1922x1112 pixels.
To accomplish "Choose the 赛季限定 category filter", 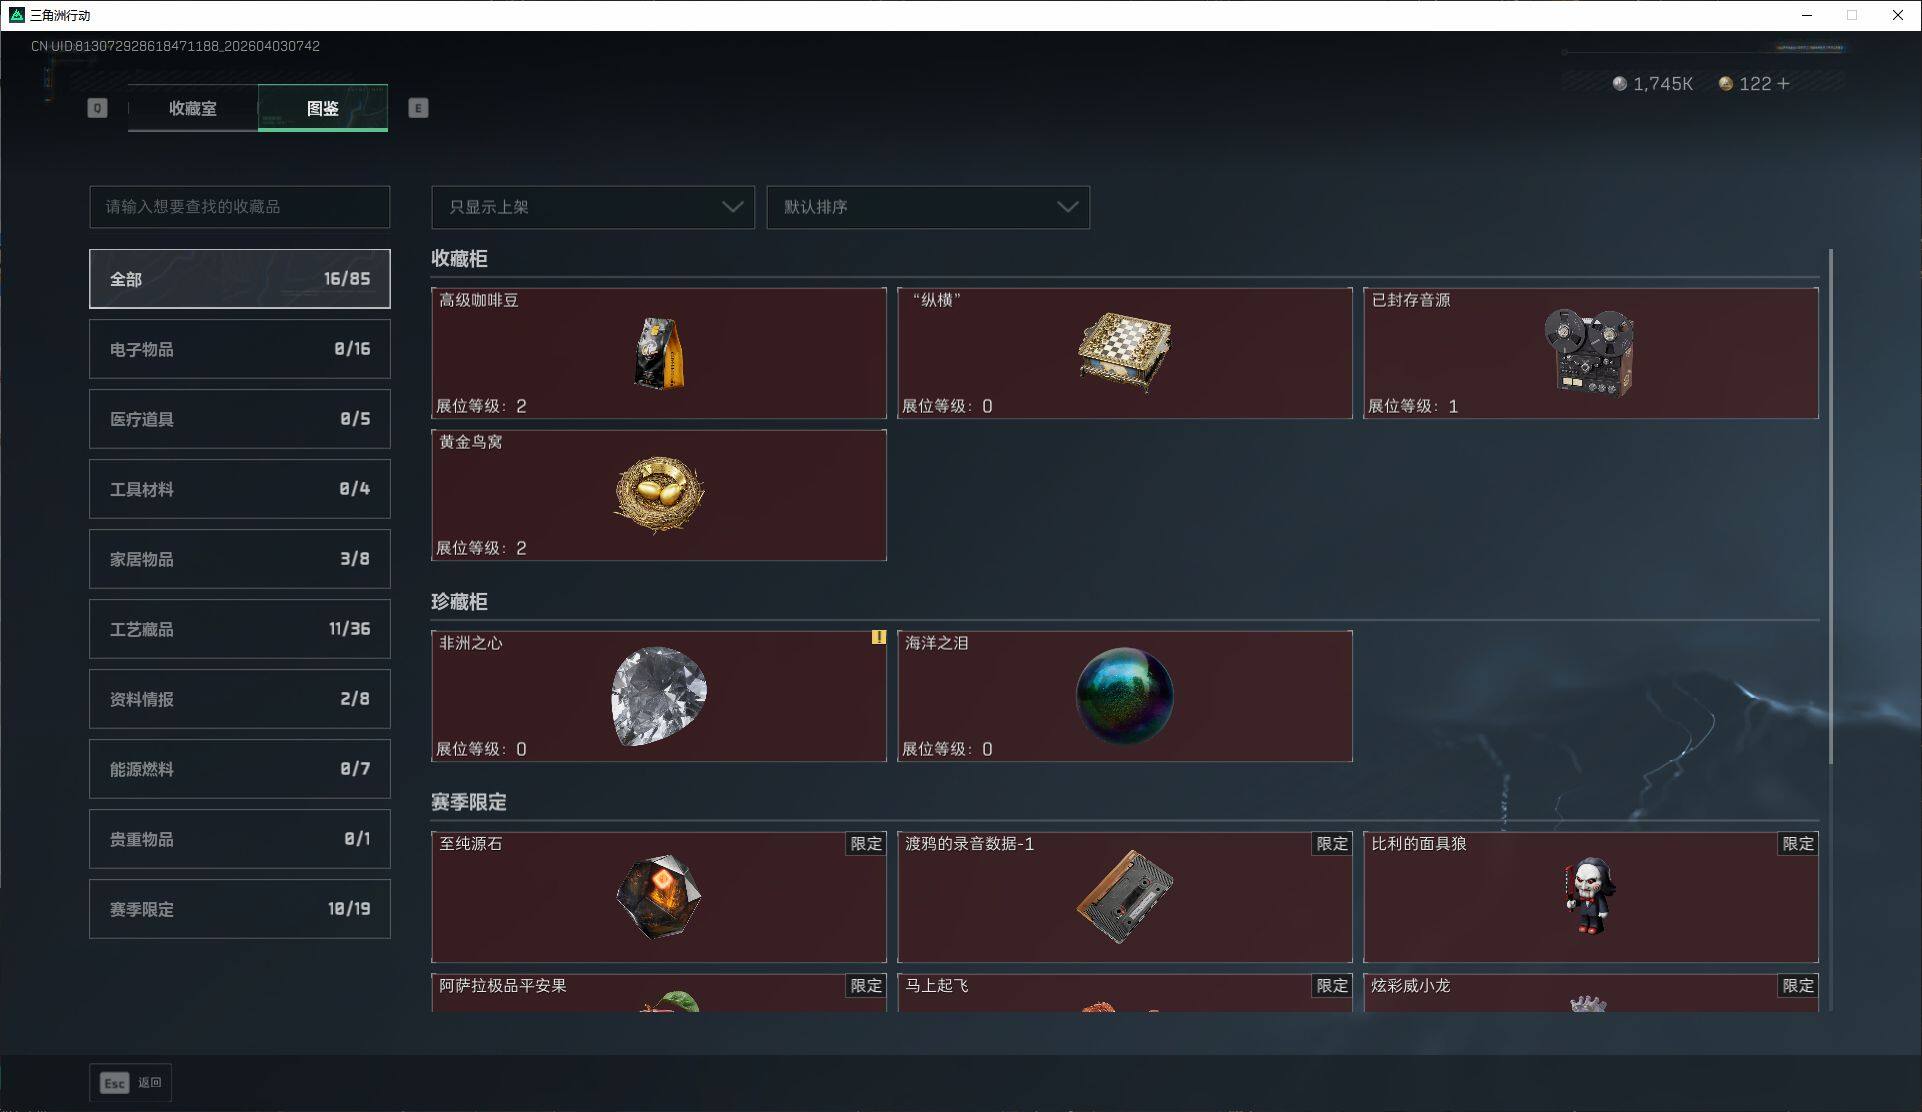I will [240, 909].
